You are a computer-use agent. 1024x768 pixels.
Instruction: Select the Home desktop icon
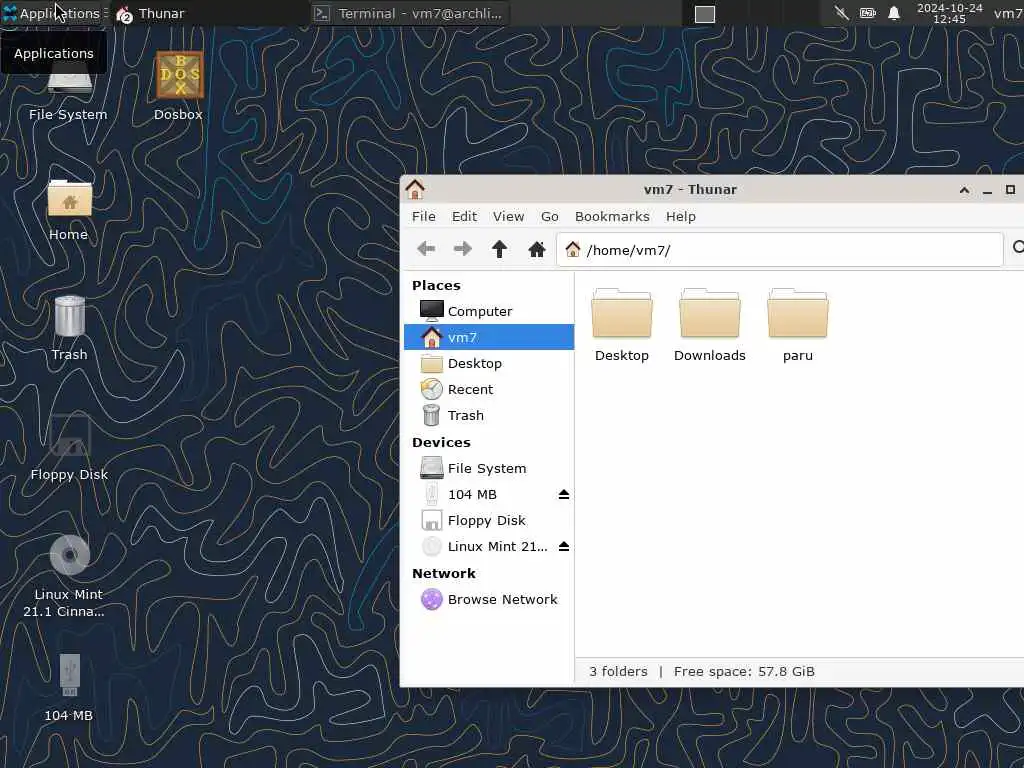tap(69, 209)
